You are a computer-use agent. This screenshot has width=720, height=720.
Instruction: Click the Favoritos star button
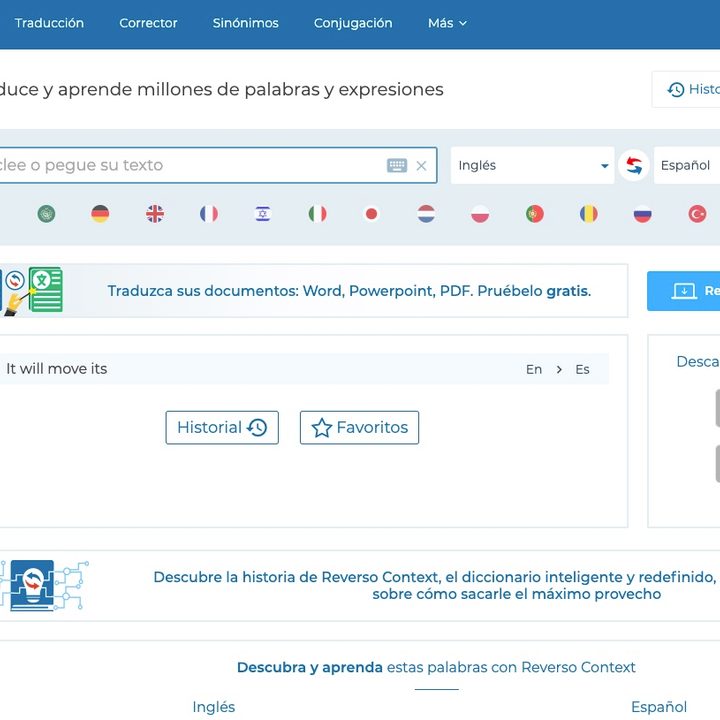pos(360,428)
